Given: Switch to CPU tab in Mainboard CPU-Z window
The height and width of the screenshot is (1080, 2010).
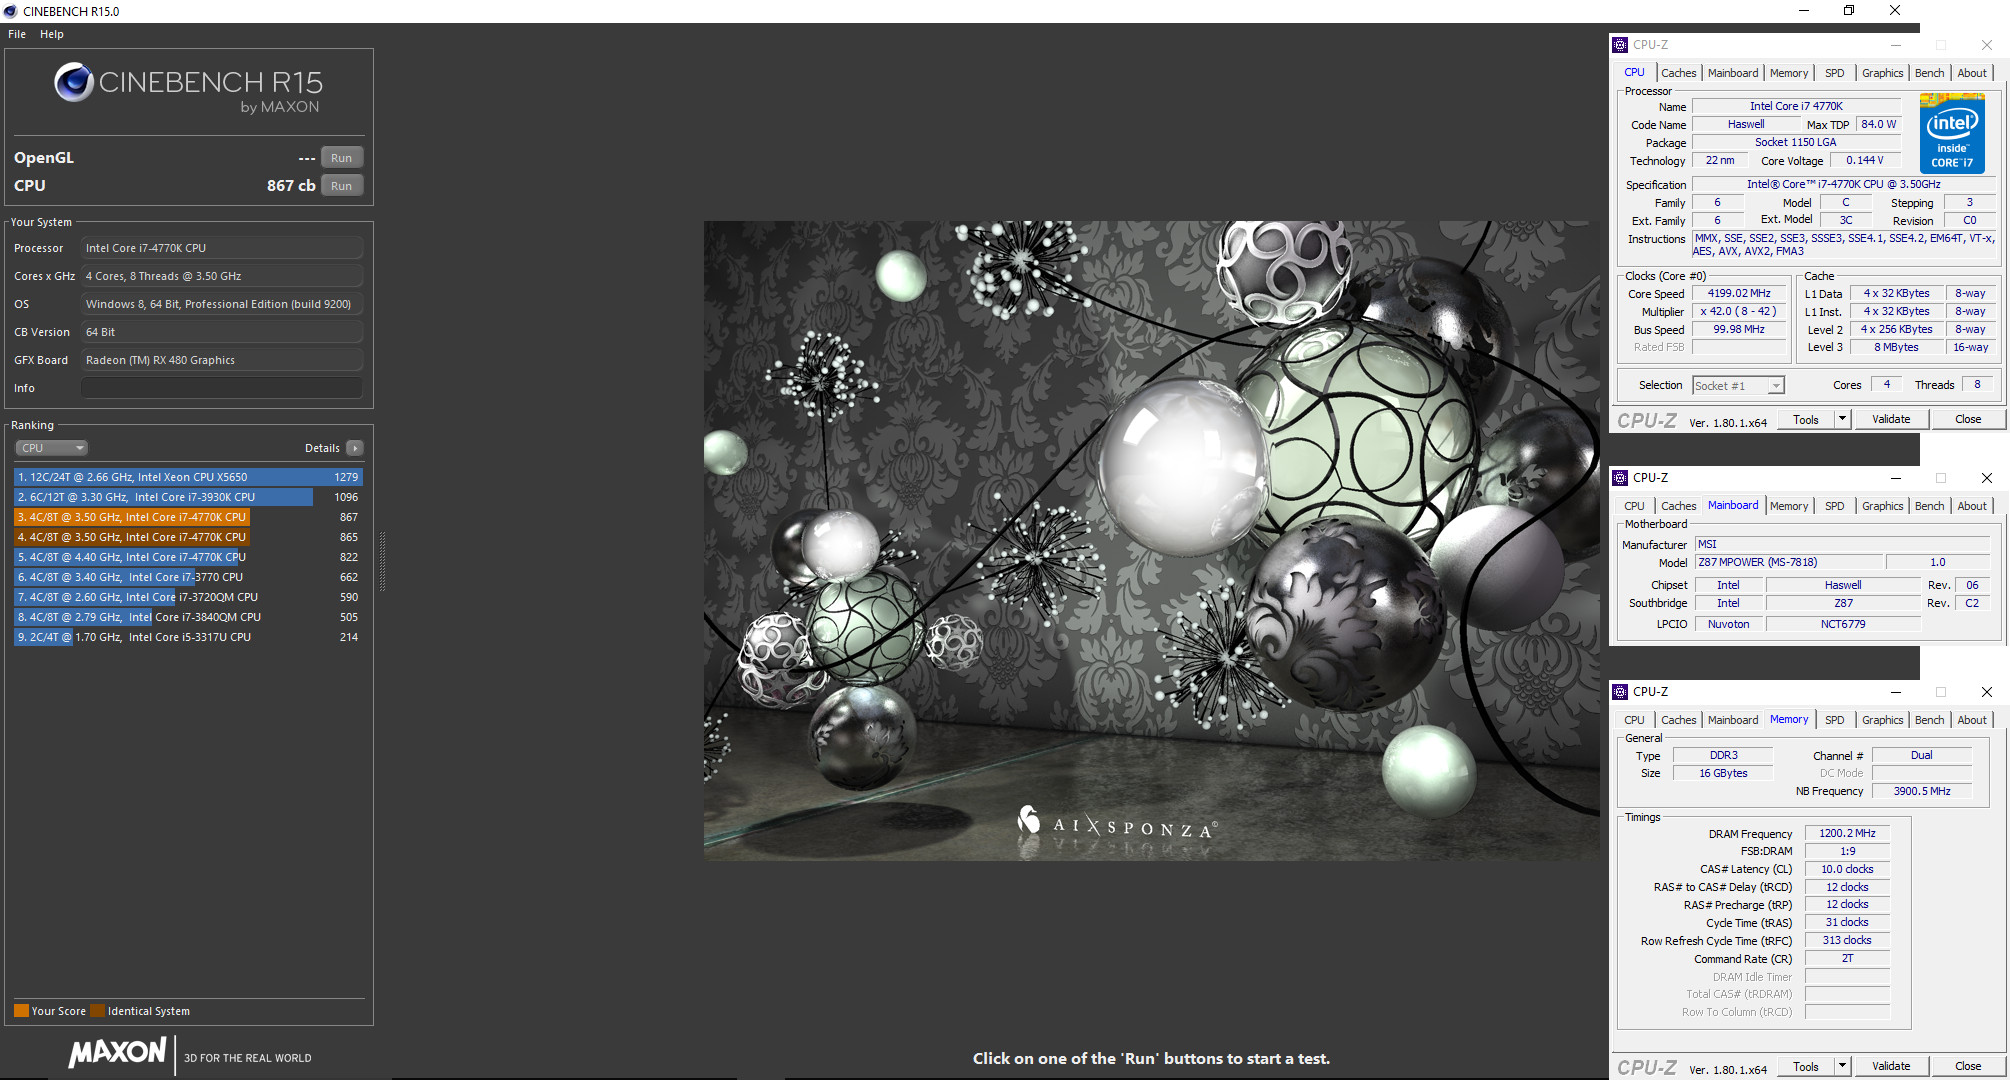Looking at the screenshot, I should point(1634,506).
